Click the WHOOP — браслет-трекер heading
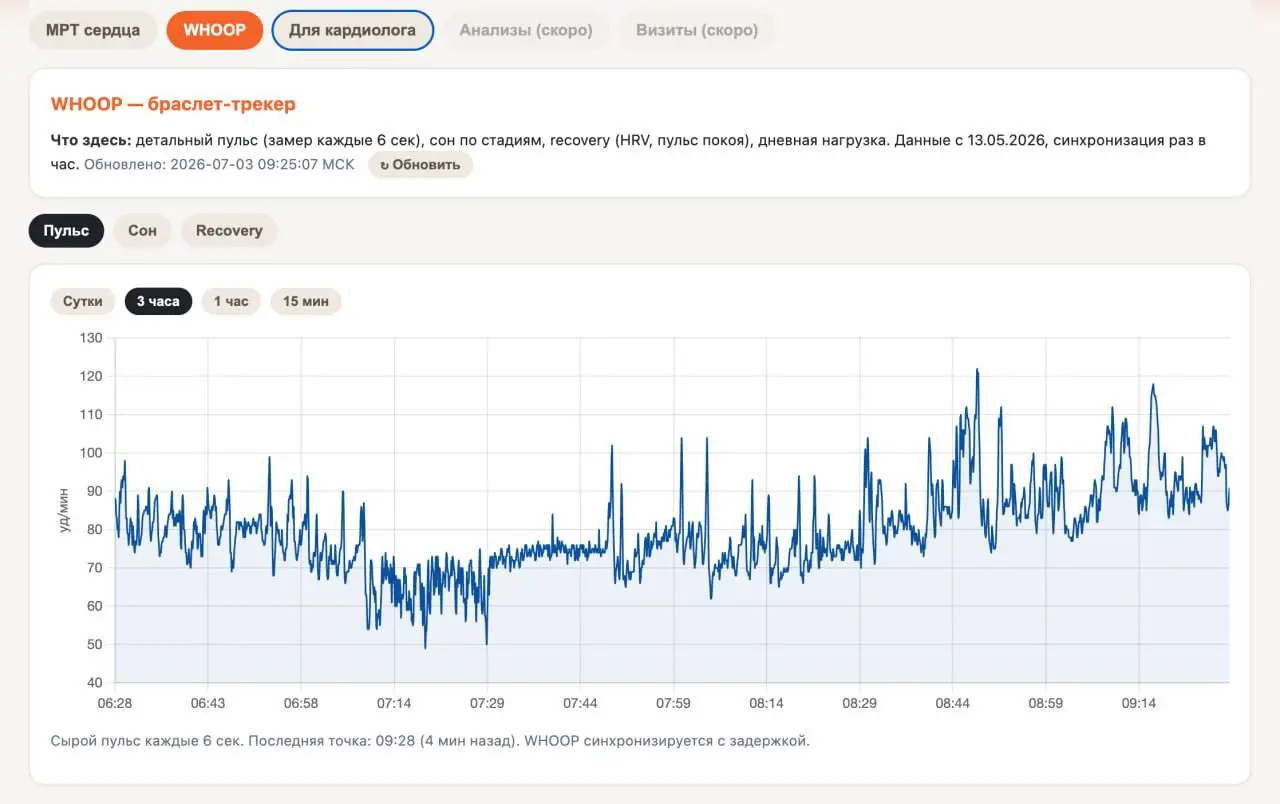This screenshot has width=1280, height=804. [173, 104]
